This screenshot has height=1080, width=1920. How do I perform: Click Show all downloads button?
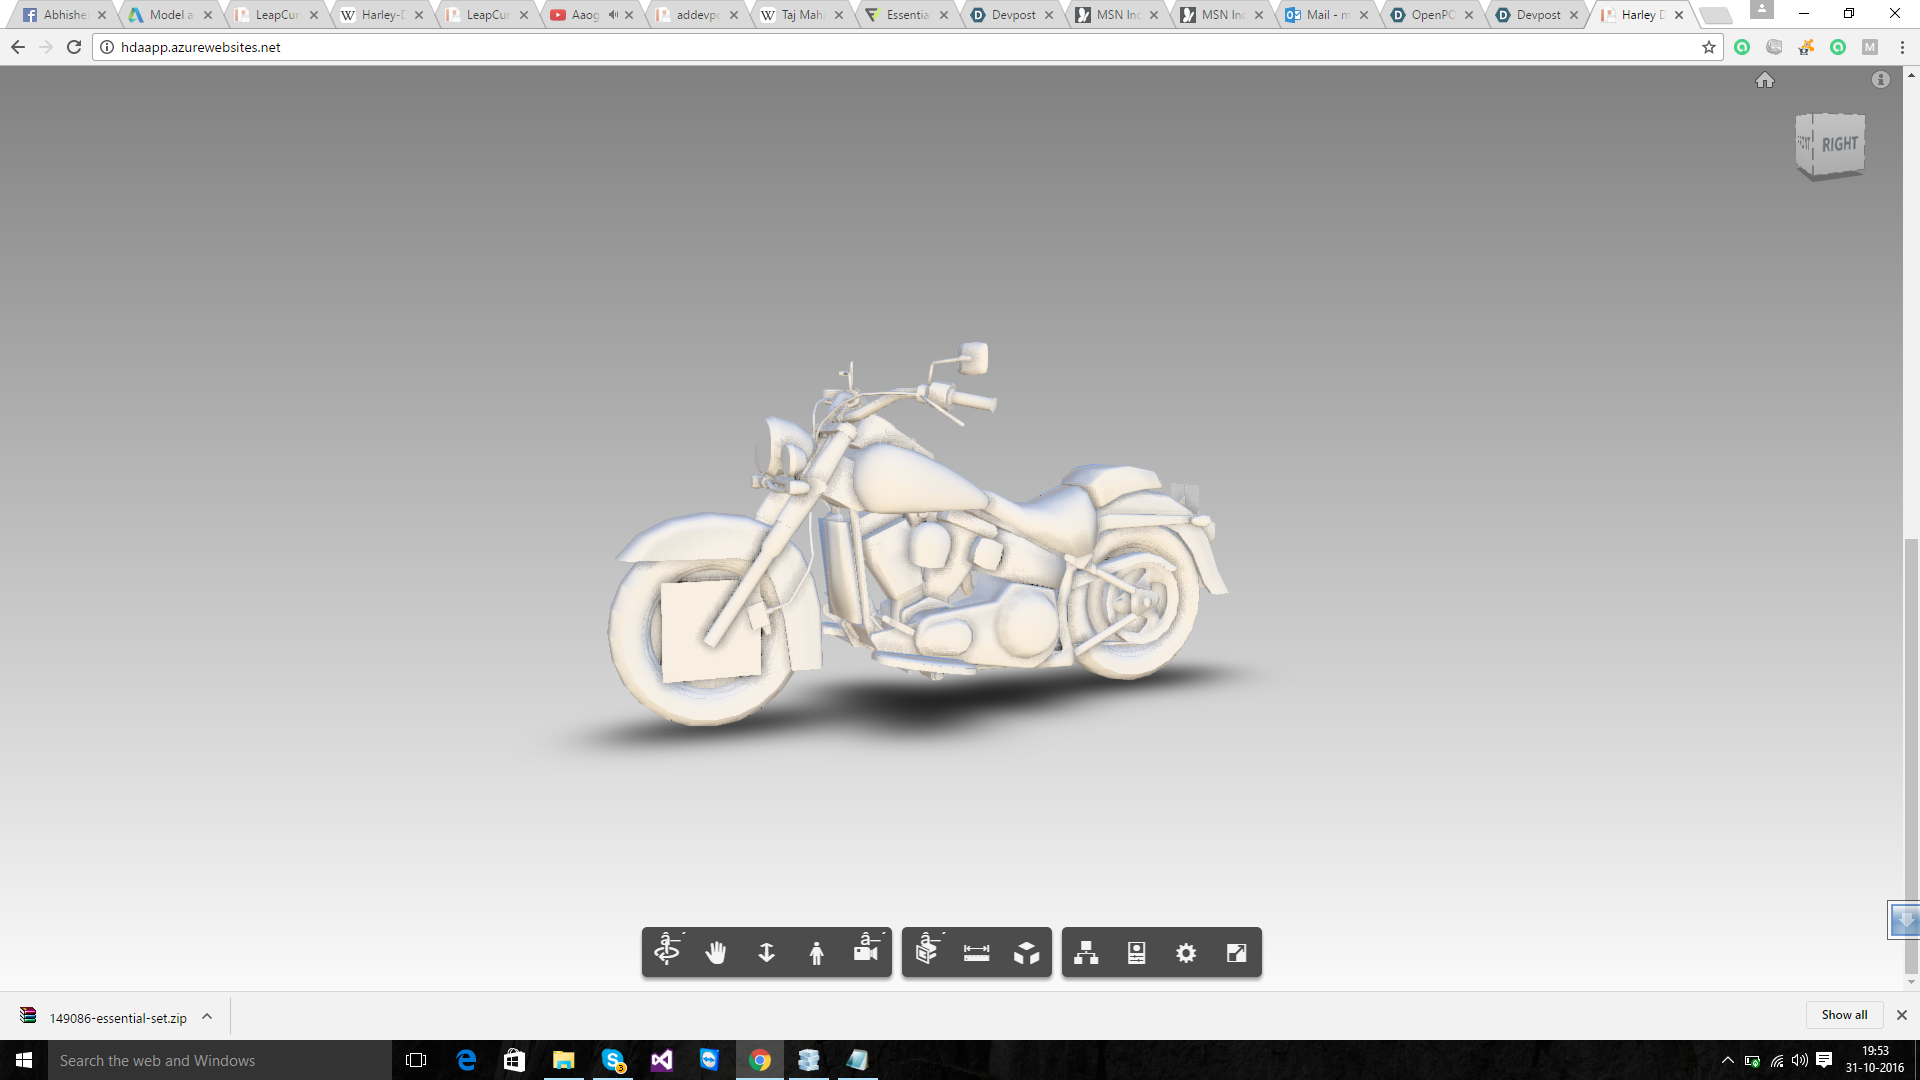pos(1844,1014)
